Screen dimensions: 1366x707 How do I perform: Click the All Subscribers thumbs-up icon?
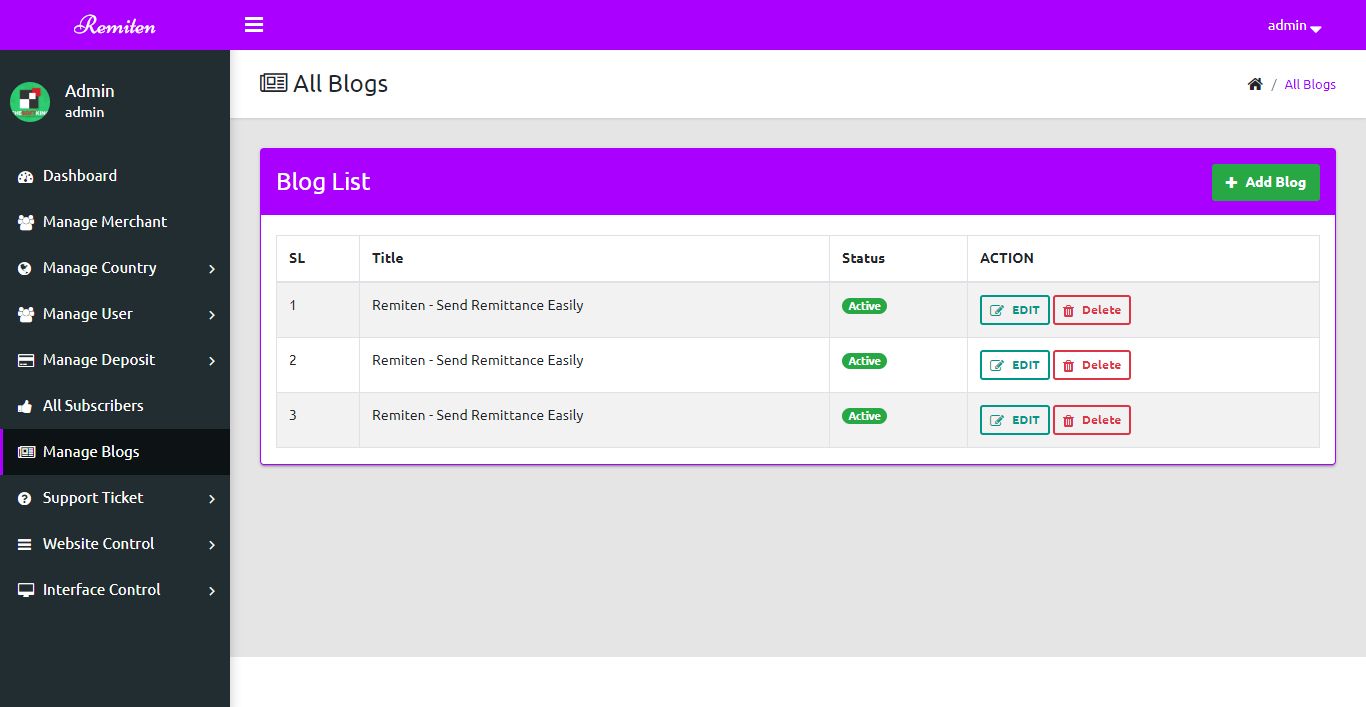[x=26, y=407]
